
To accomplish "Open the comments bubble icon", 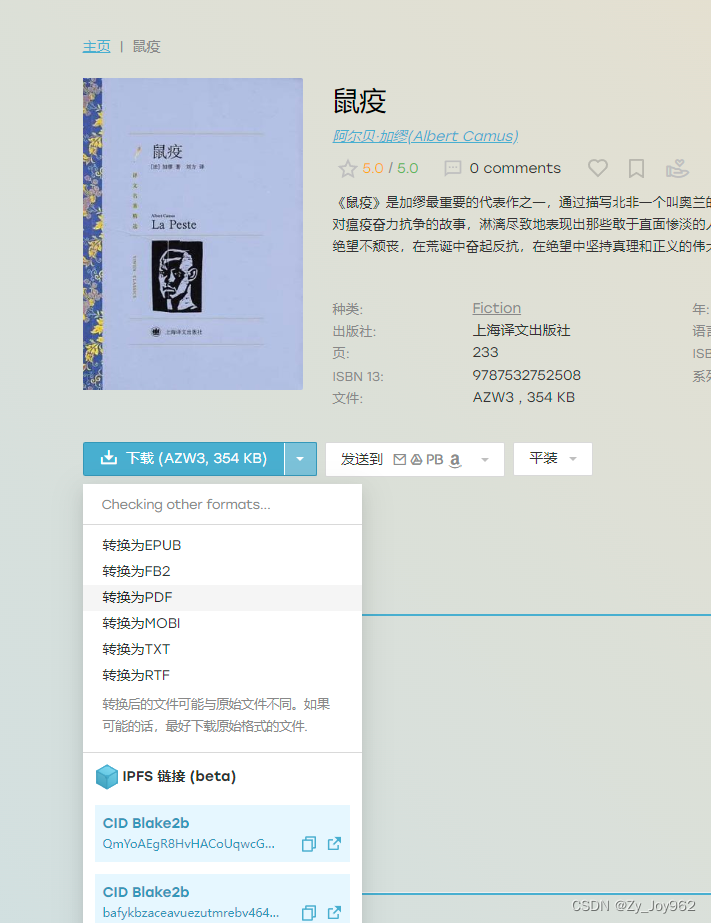I will click(453, 168).
